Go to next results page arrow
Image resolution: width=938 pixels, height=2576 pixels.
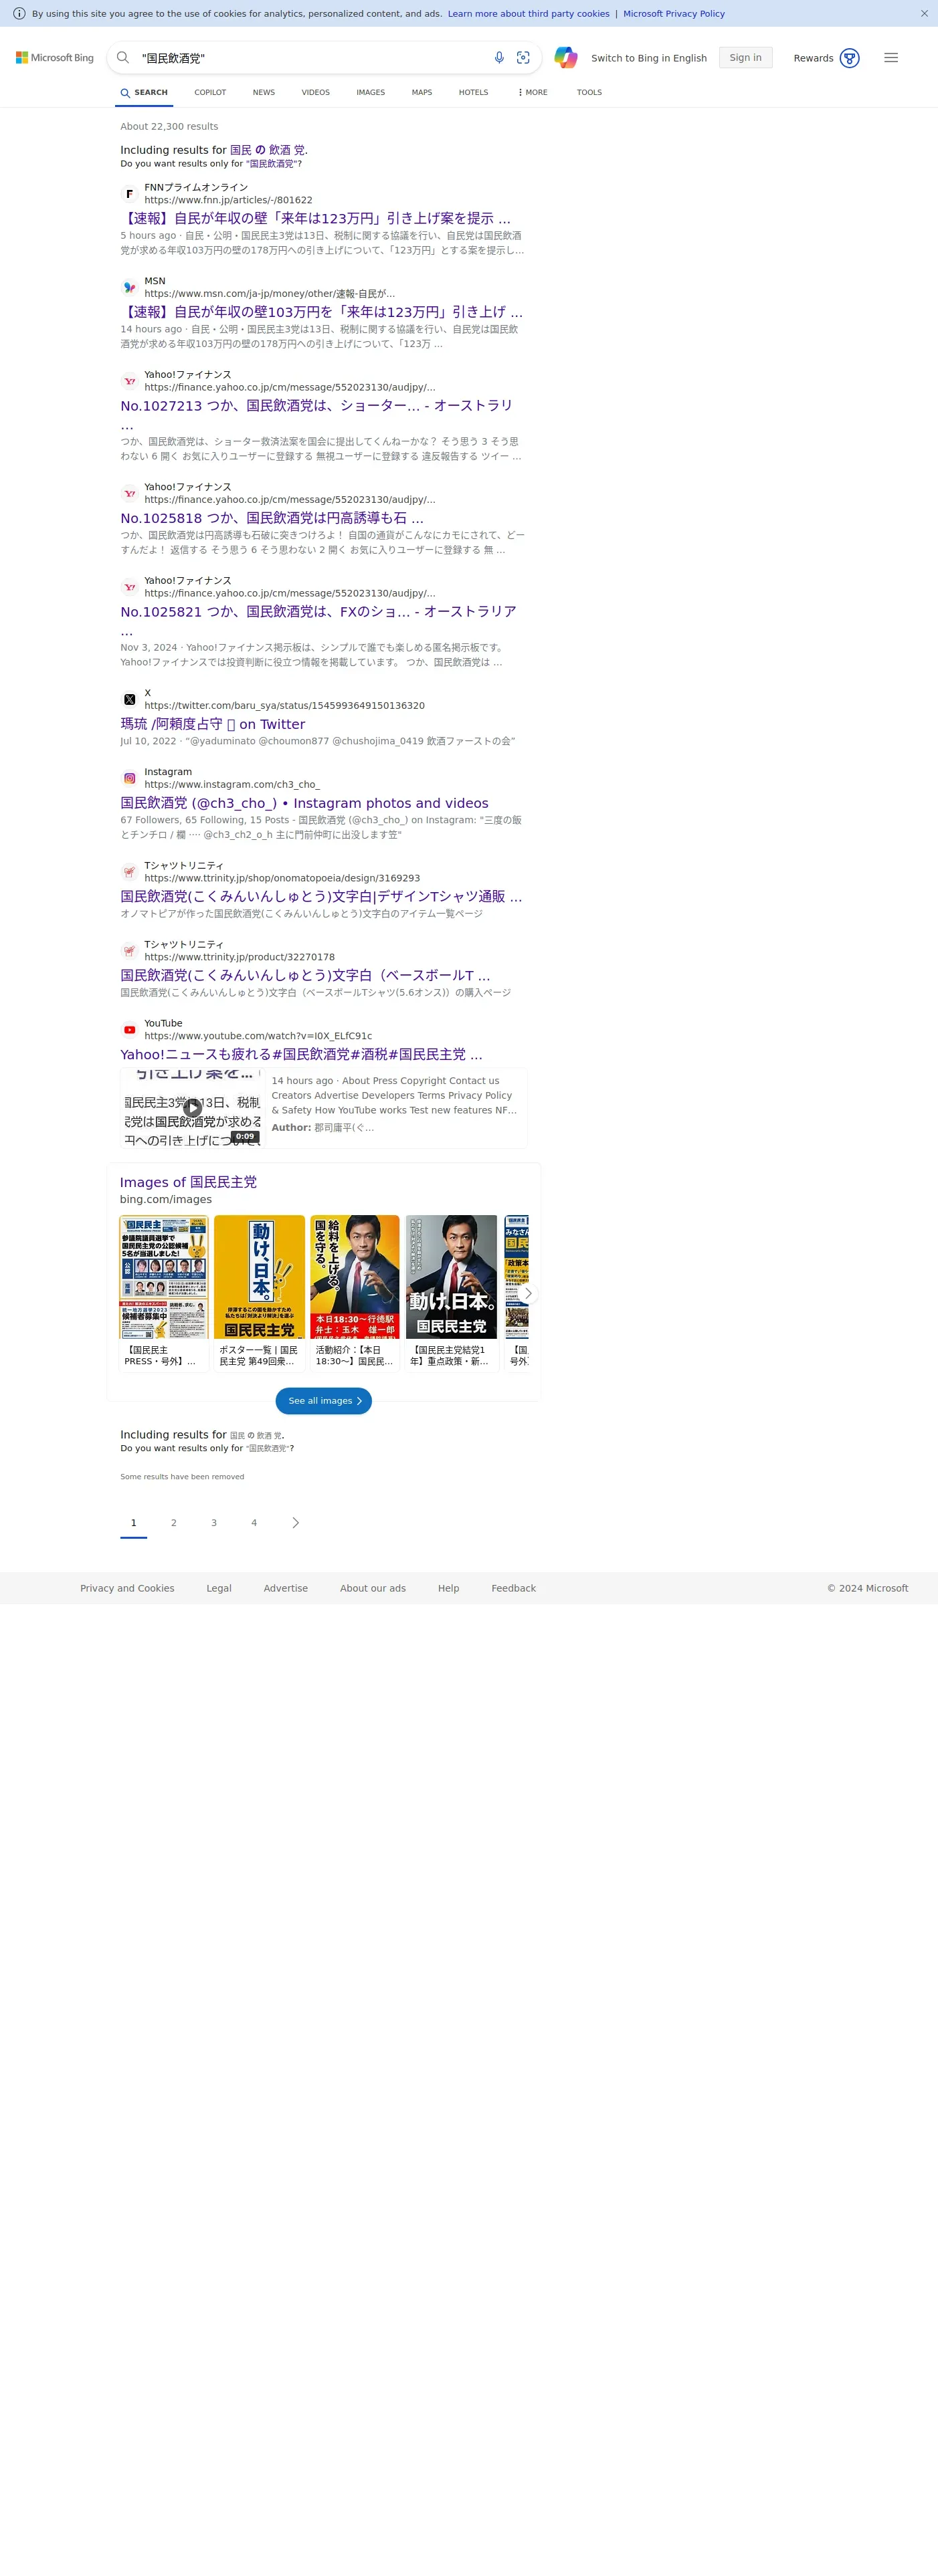click(295, 1523)
